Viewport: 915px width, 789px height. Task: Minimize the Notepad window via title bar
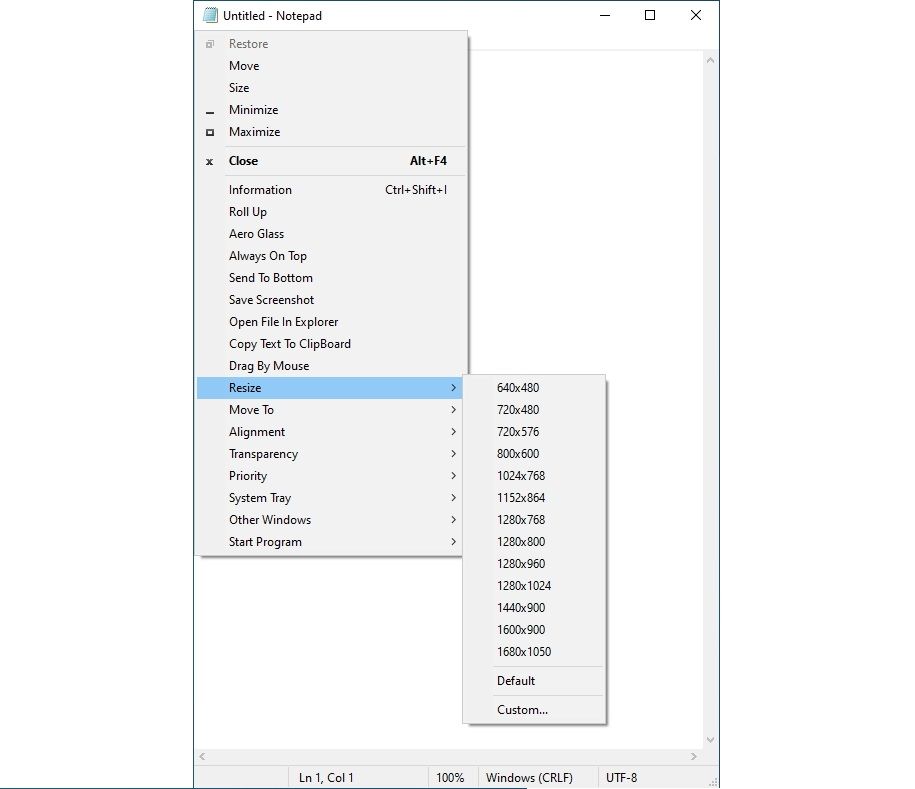(605, 15)
